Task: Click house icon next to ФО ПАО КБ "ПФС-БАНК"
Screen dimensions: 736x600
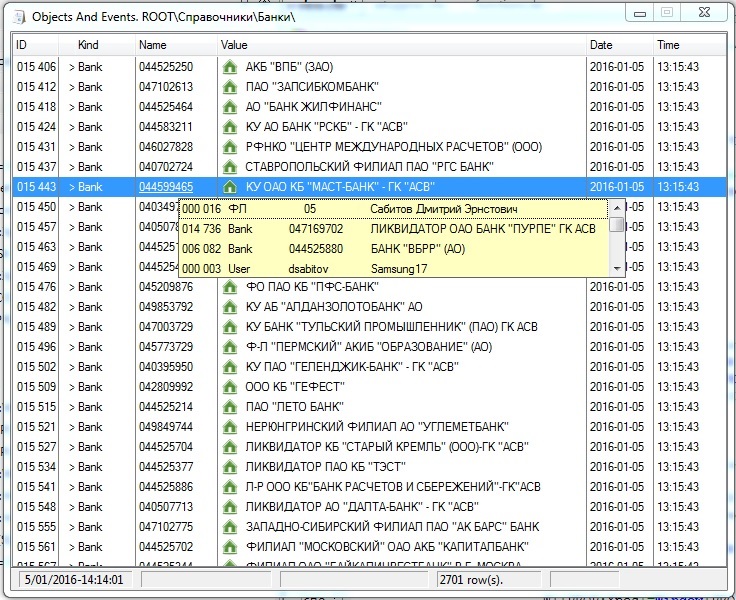Action: tap(229, 287)
